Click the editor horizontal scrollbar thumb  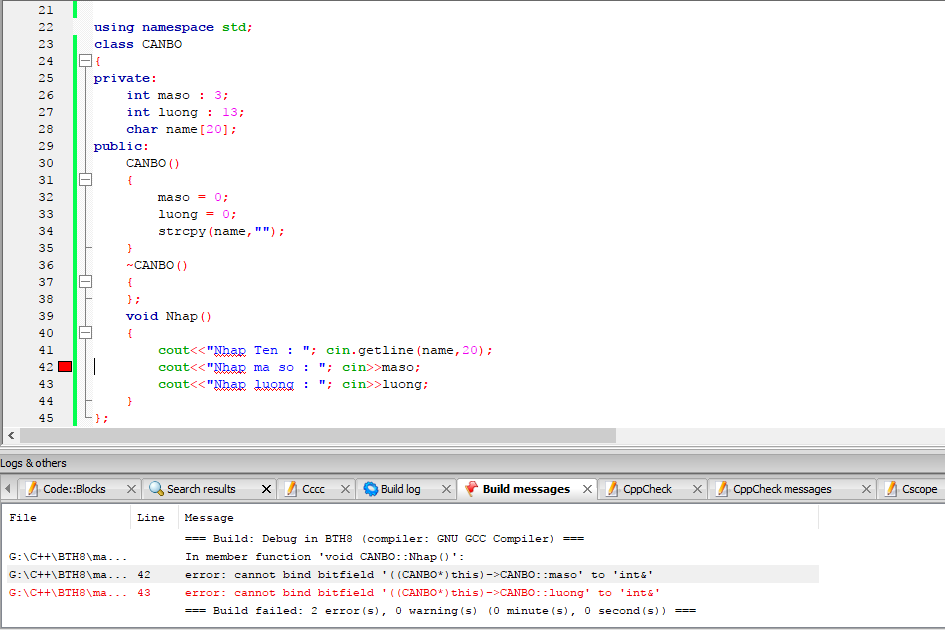point(317,436)
